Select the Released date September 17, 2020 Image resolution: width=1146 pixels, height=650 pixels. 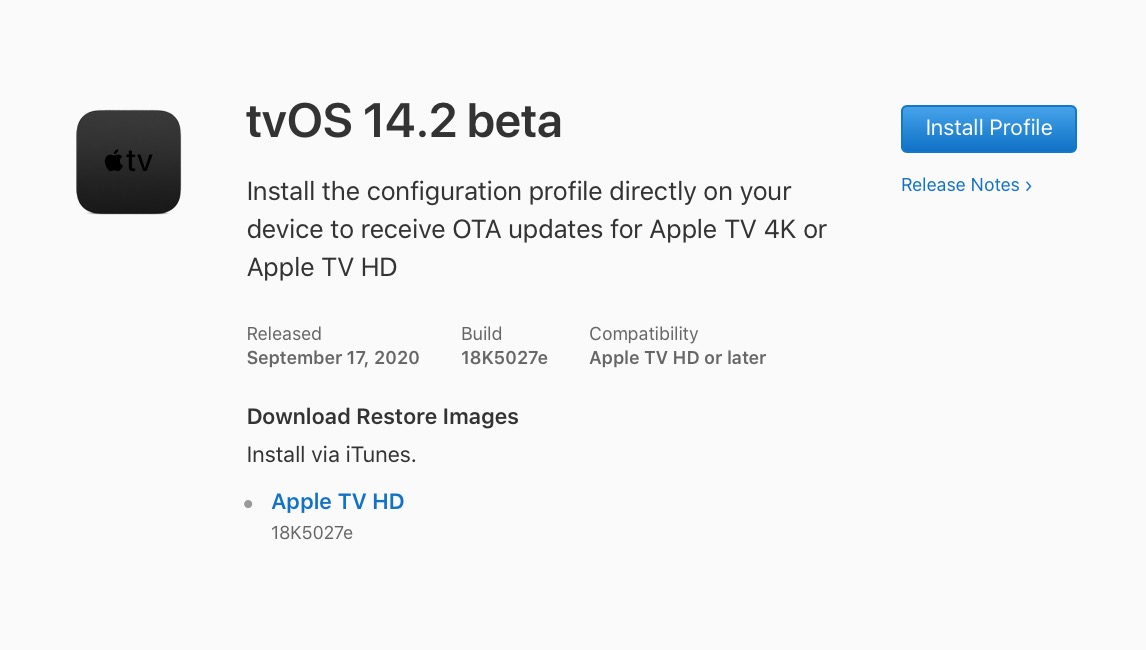(333, 357)
